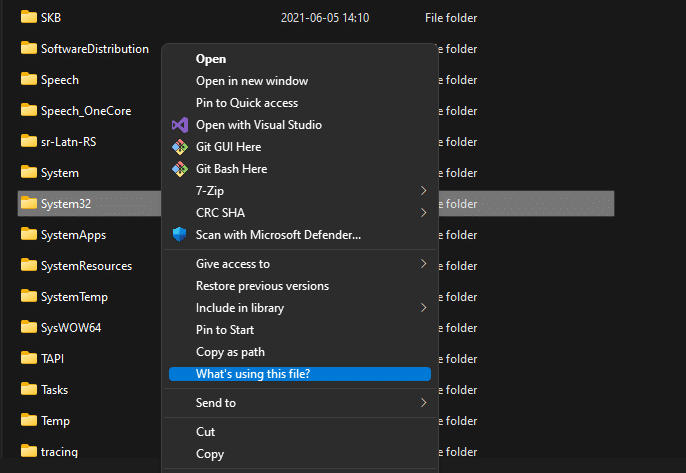
Task: Click the SysWOW64 folder icon
Action: click(28, 328)
